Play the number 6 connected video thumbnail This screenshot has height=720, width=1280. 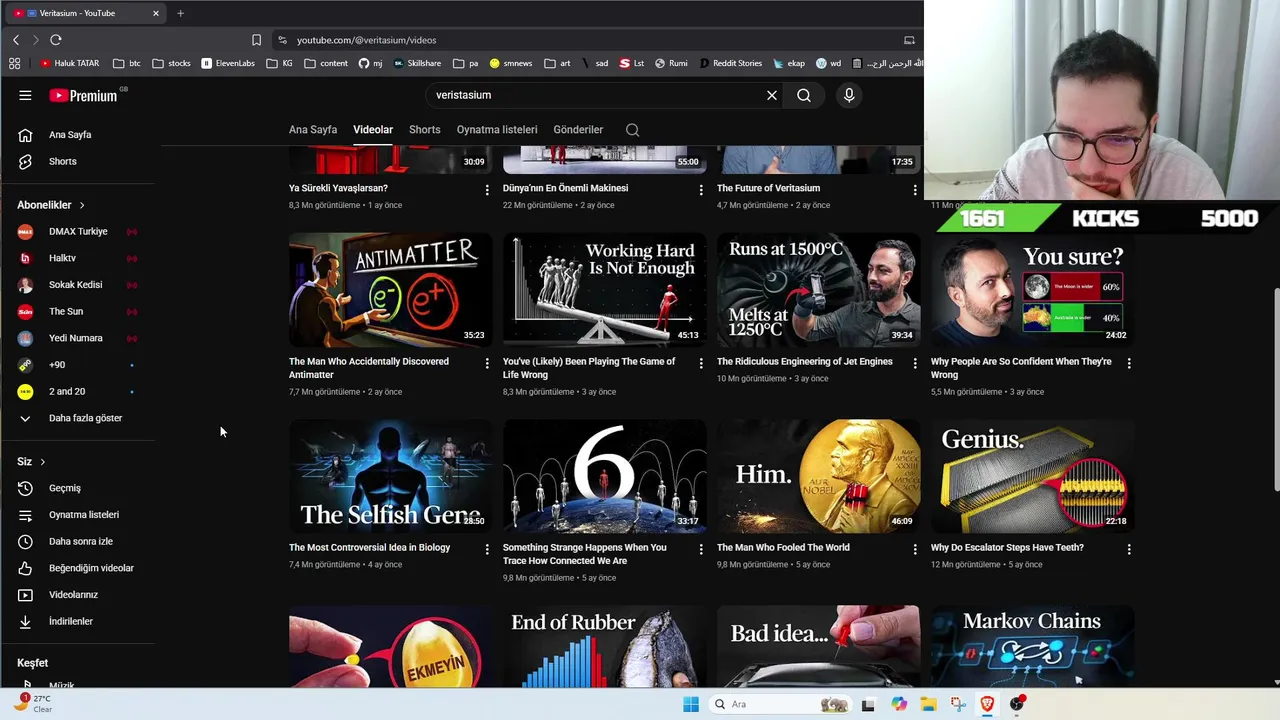click(x=604, y=476)
